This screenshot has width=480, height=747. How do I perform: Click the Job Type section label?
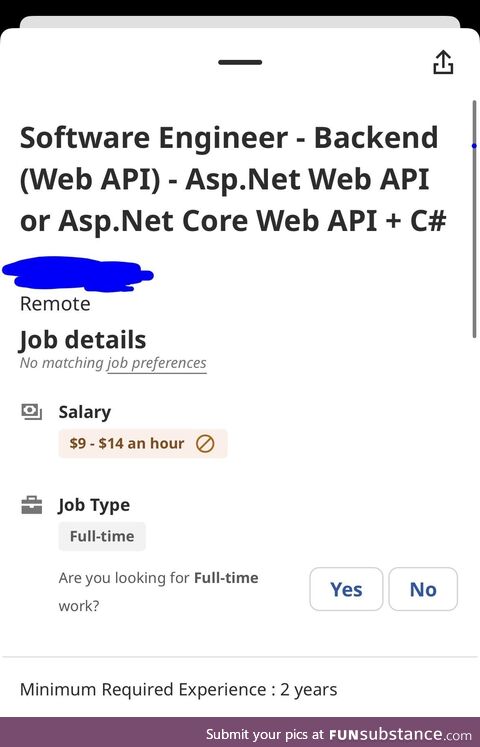tap(94, 505)
